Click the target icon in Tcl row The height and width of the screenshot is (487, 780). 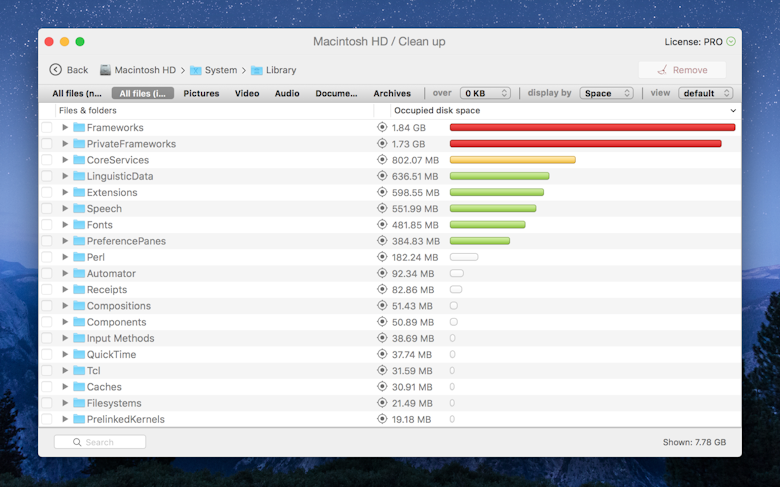coord(382,371)
